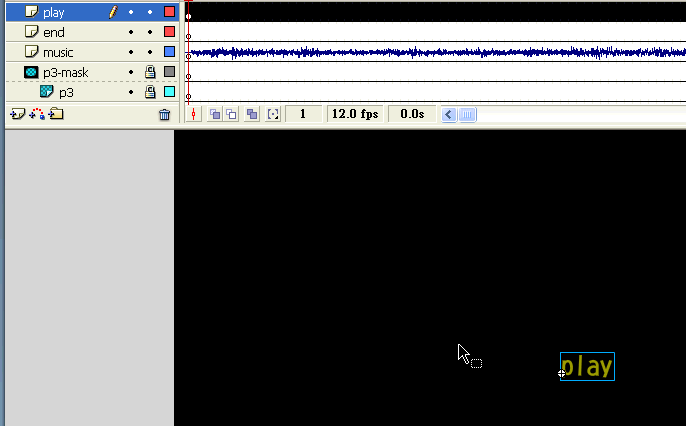The width and height of the screenshot is (686, 426).
Task: Click gray outline swatch of p3-mask layer
Action: [x=169, y=72]
